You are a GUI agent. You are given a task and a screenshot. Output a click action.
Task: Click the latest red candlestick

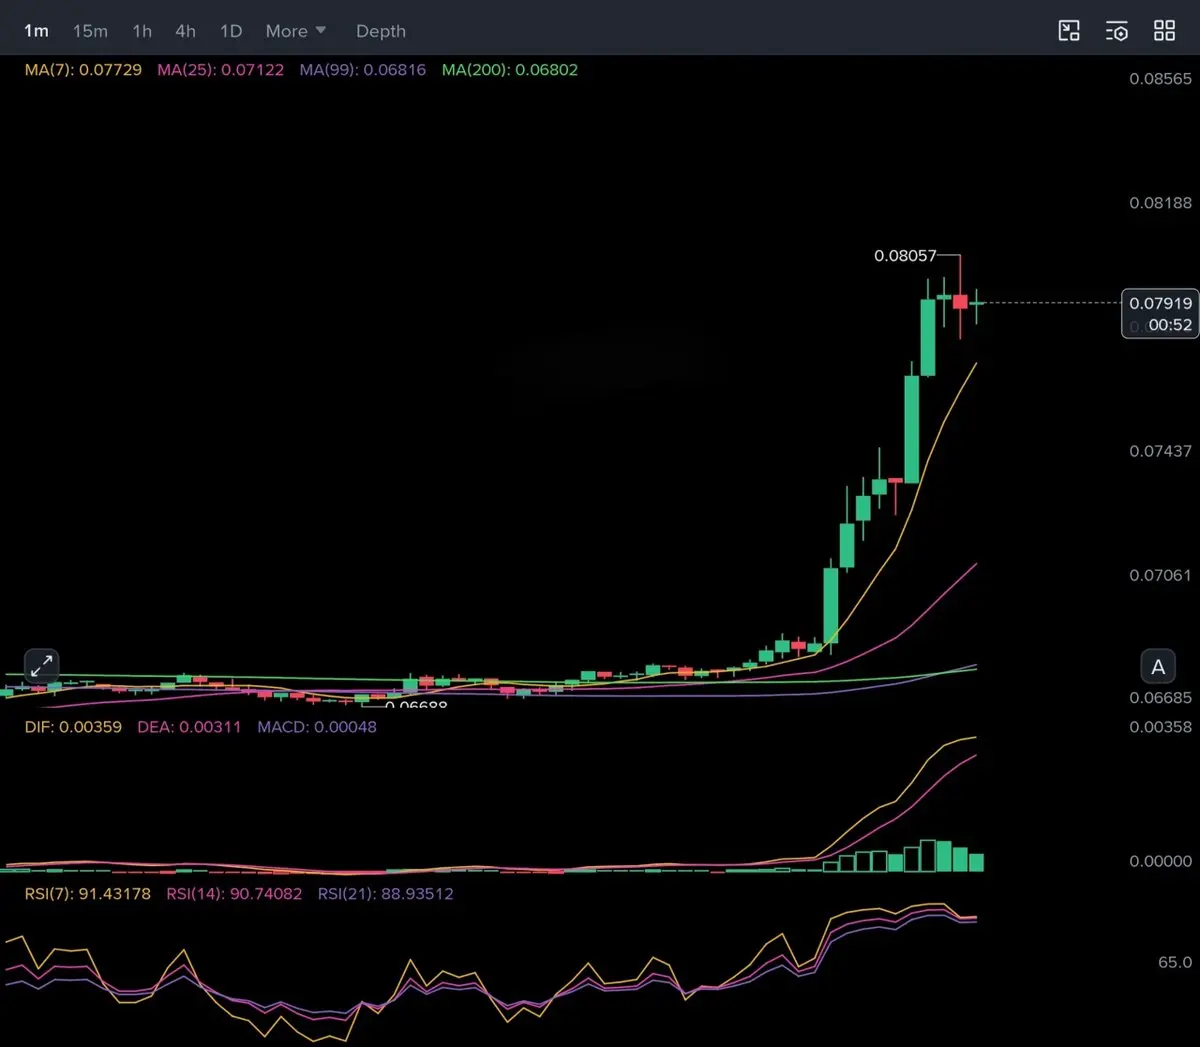click(x=960, y=301)
